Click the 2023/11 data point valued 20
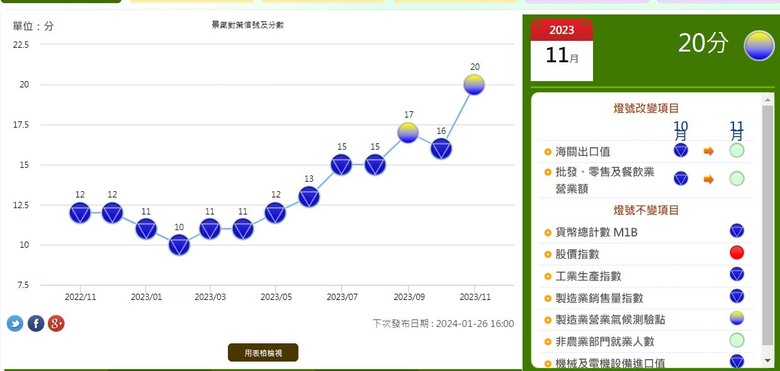The width and height of the screenshot is (780, 371). (x=474, y=85)
